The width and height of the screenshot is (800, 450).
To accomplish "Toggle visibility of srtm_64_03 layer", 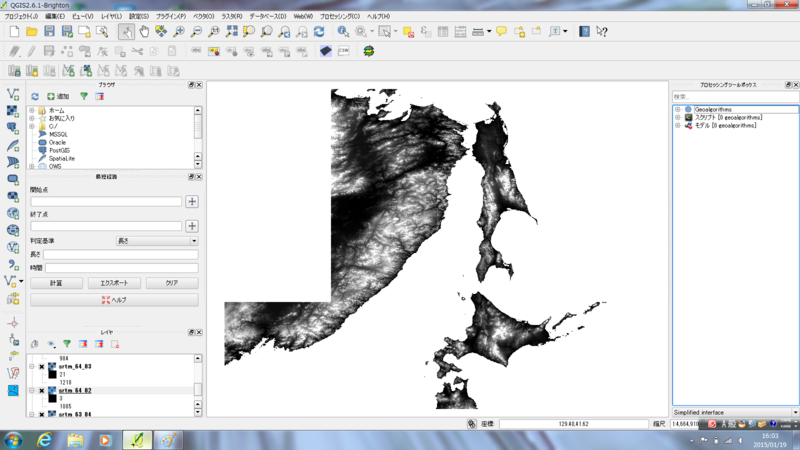I will (x=42, y=367).
